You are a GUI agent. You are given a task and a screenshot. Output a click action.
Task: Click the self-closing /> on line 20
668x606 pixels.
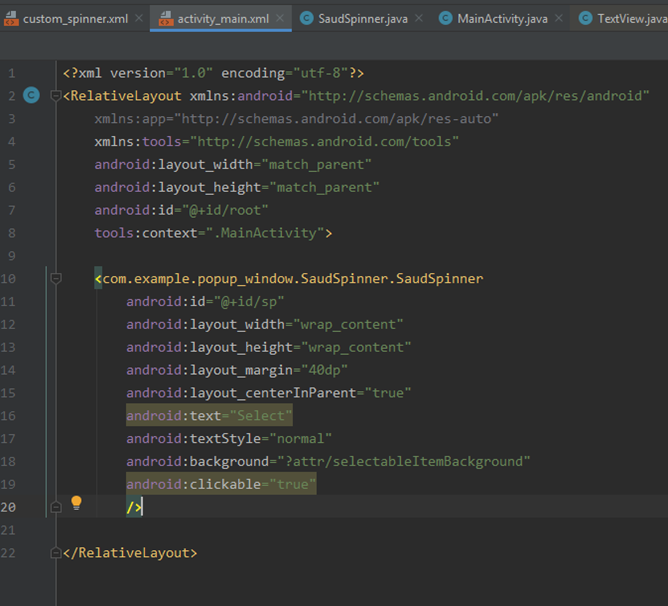point(134,507)
